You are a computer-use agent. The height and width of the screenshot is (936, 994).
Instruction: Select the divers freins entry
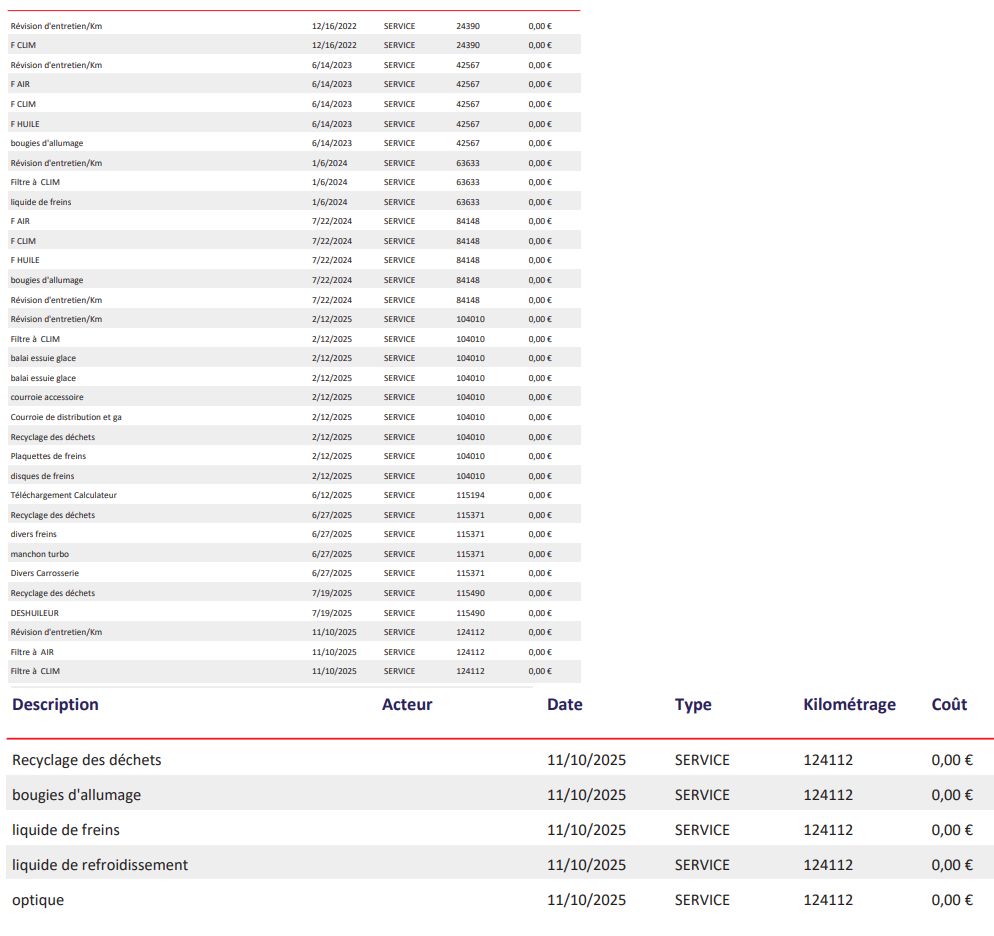click(x=34, y=534)
